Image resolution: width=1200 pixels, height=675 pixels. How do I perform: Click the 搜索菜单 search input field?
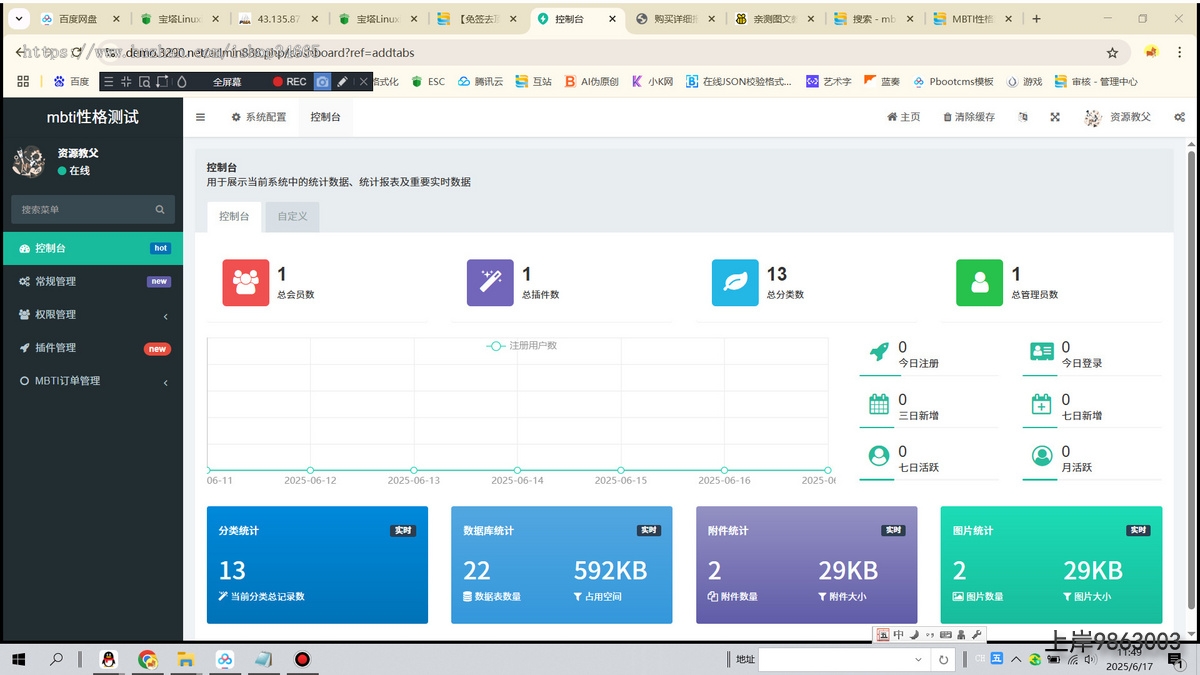(x=82, y=210)
